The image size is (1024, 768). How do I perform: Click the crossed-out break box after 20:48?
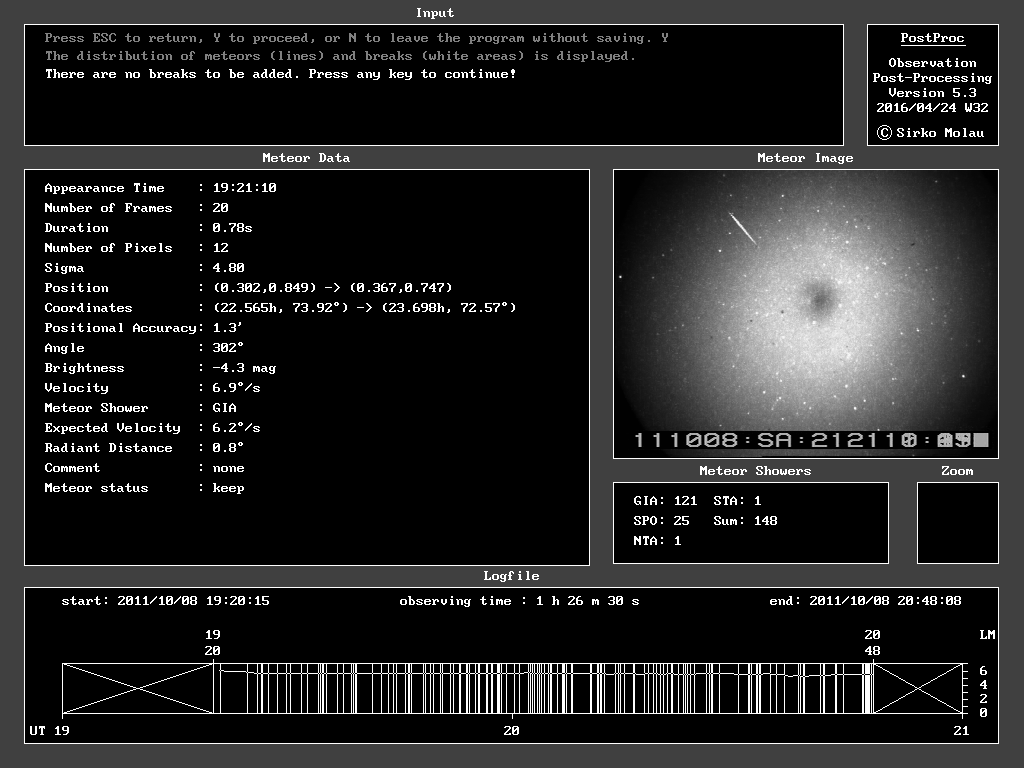click(918, 688)
